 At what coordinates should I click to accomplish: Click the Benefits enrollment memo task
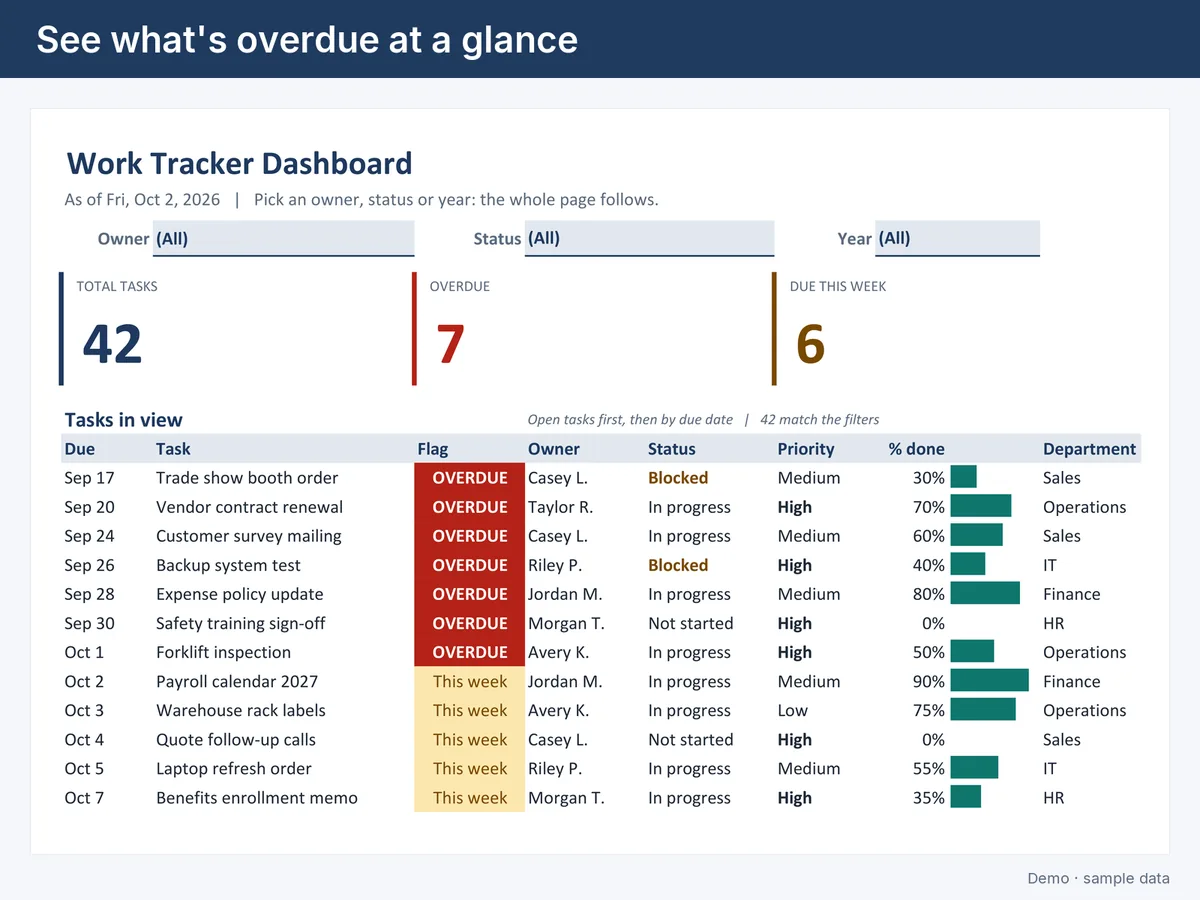[x=257, y=798]
